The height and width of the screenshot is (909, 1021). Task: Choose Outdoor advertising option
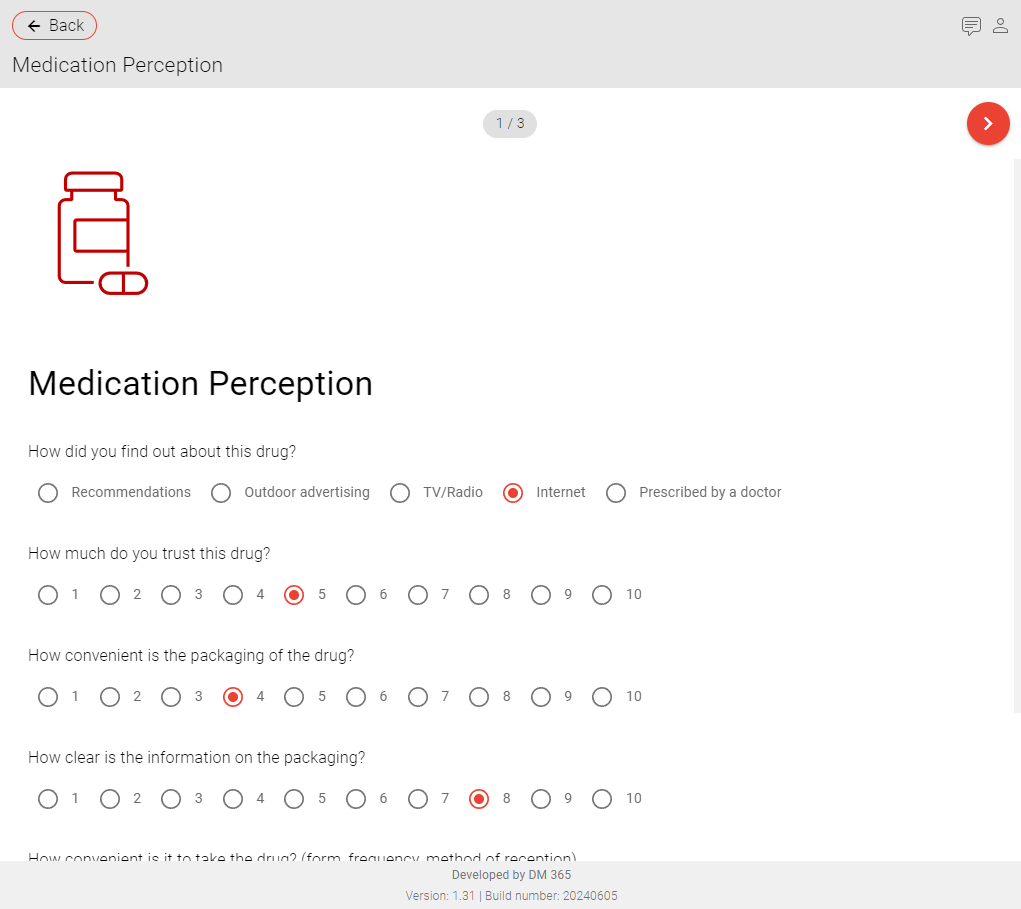coord(221,493)
